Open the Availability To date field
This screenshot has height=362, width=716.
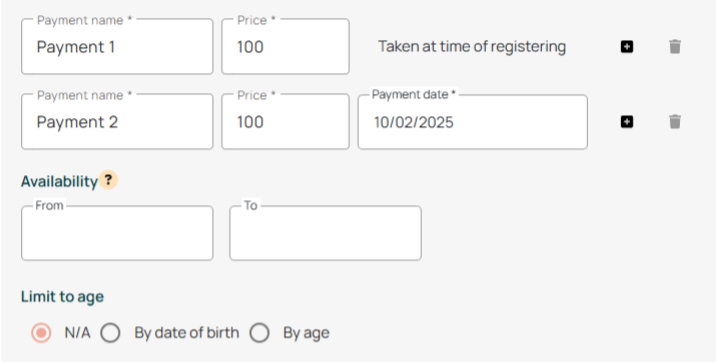tap(325, 233)
